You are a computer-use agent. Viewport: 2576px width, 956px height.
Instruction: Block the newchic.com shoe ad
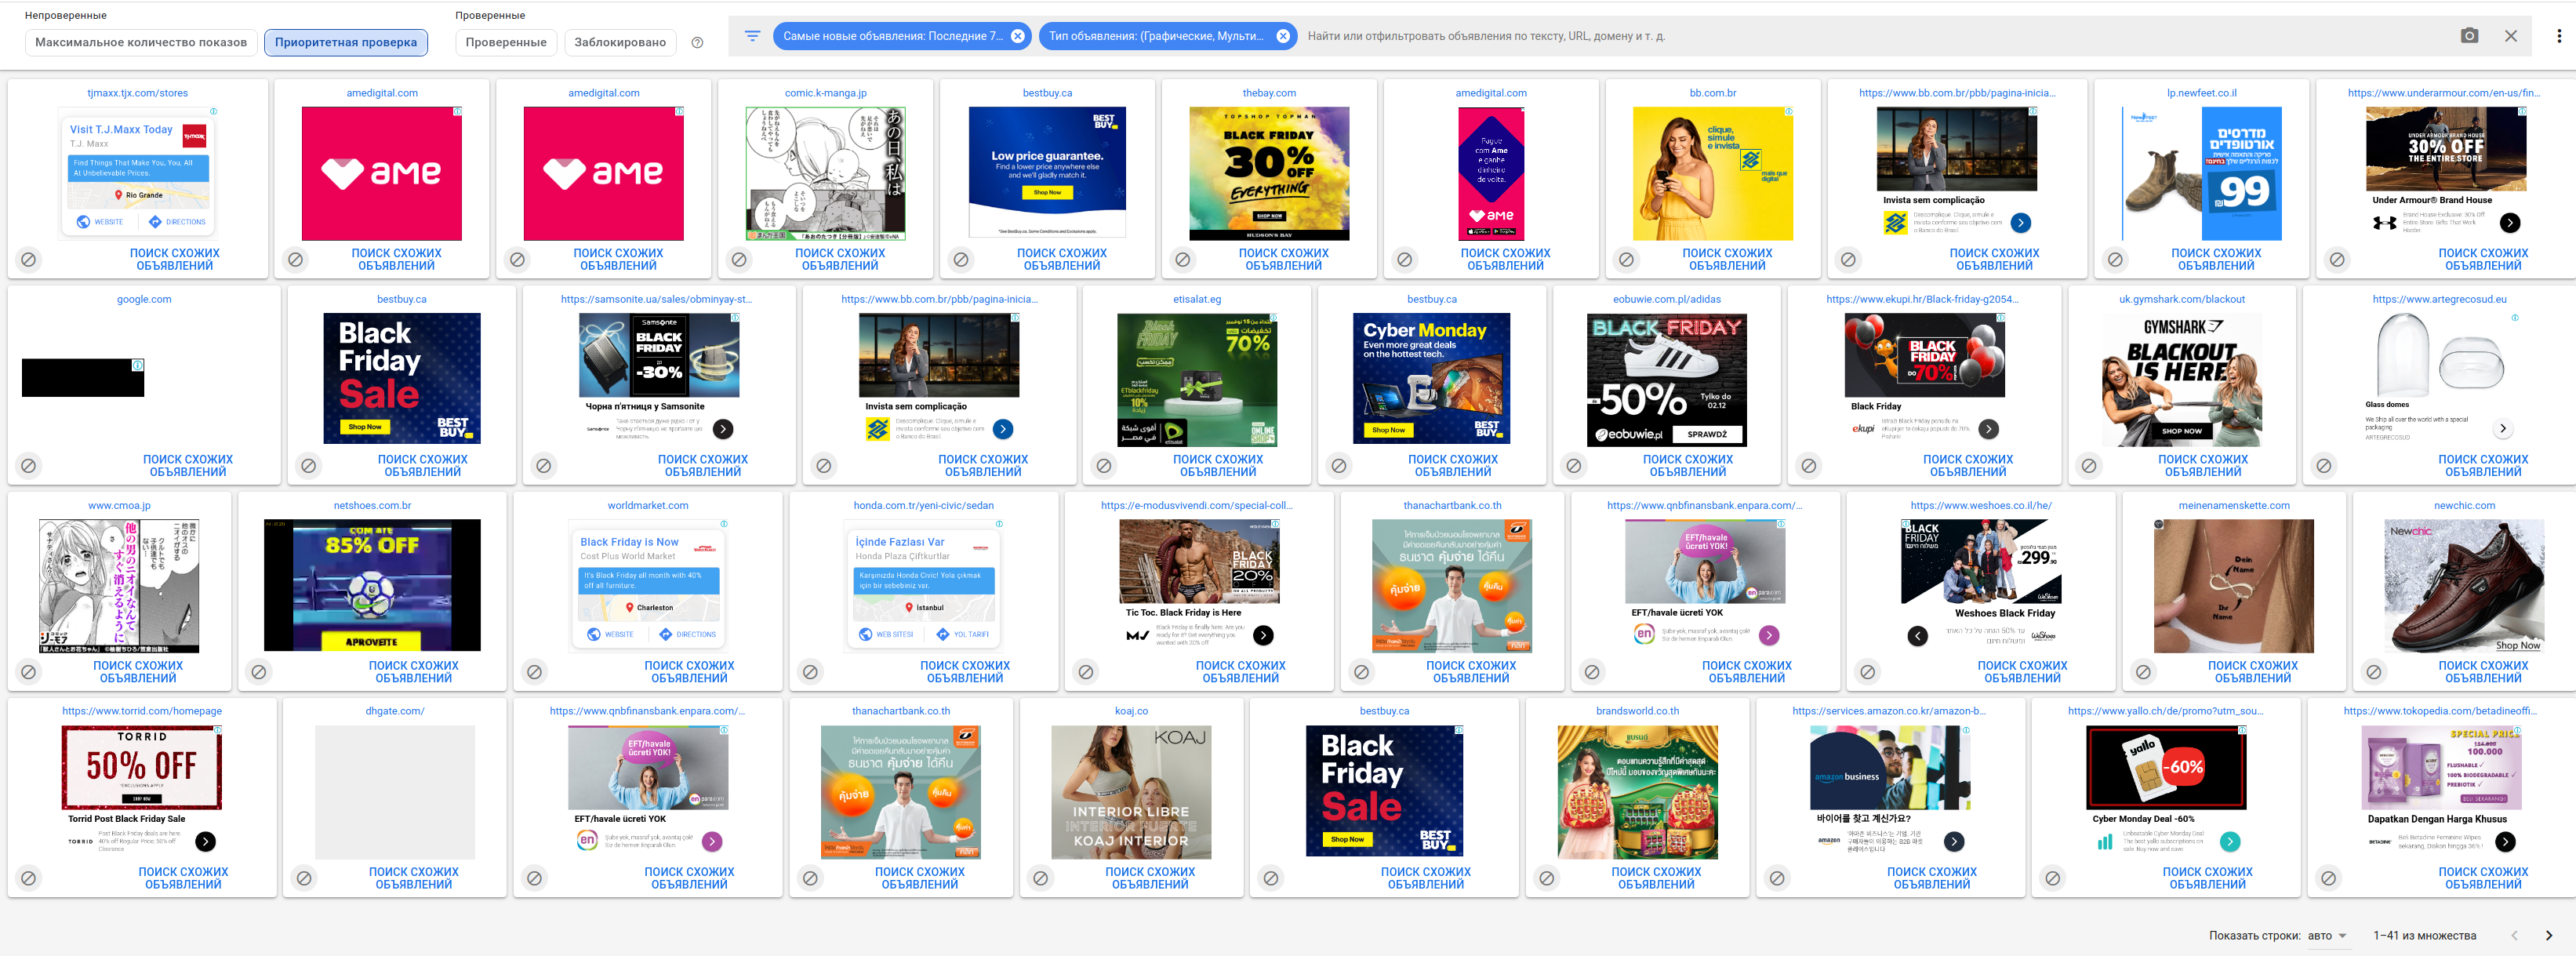[2374, 672]
